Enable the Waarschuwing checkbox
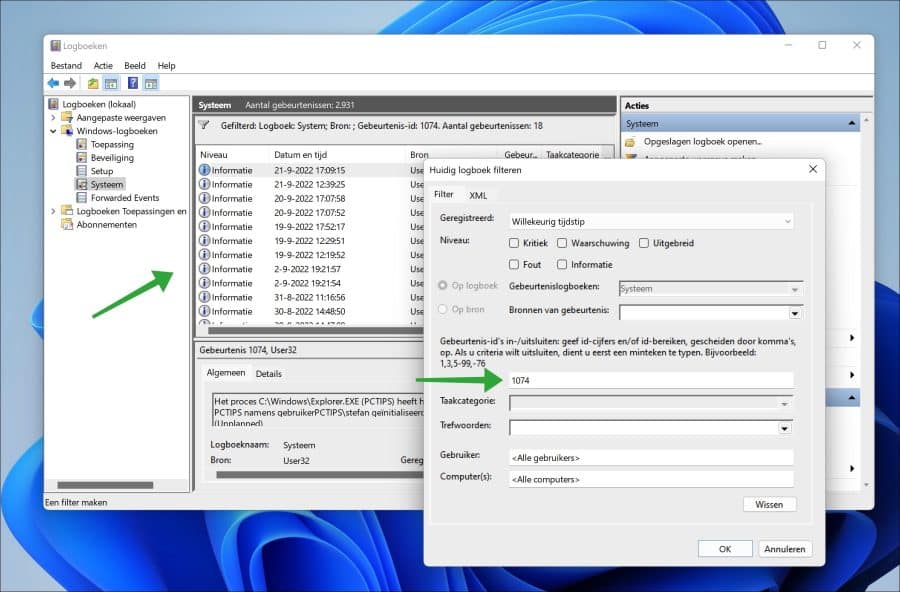 tap(562, 243)
